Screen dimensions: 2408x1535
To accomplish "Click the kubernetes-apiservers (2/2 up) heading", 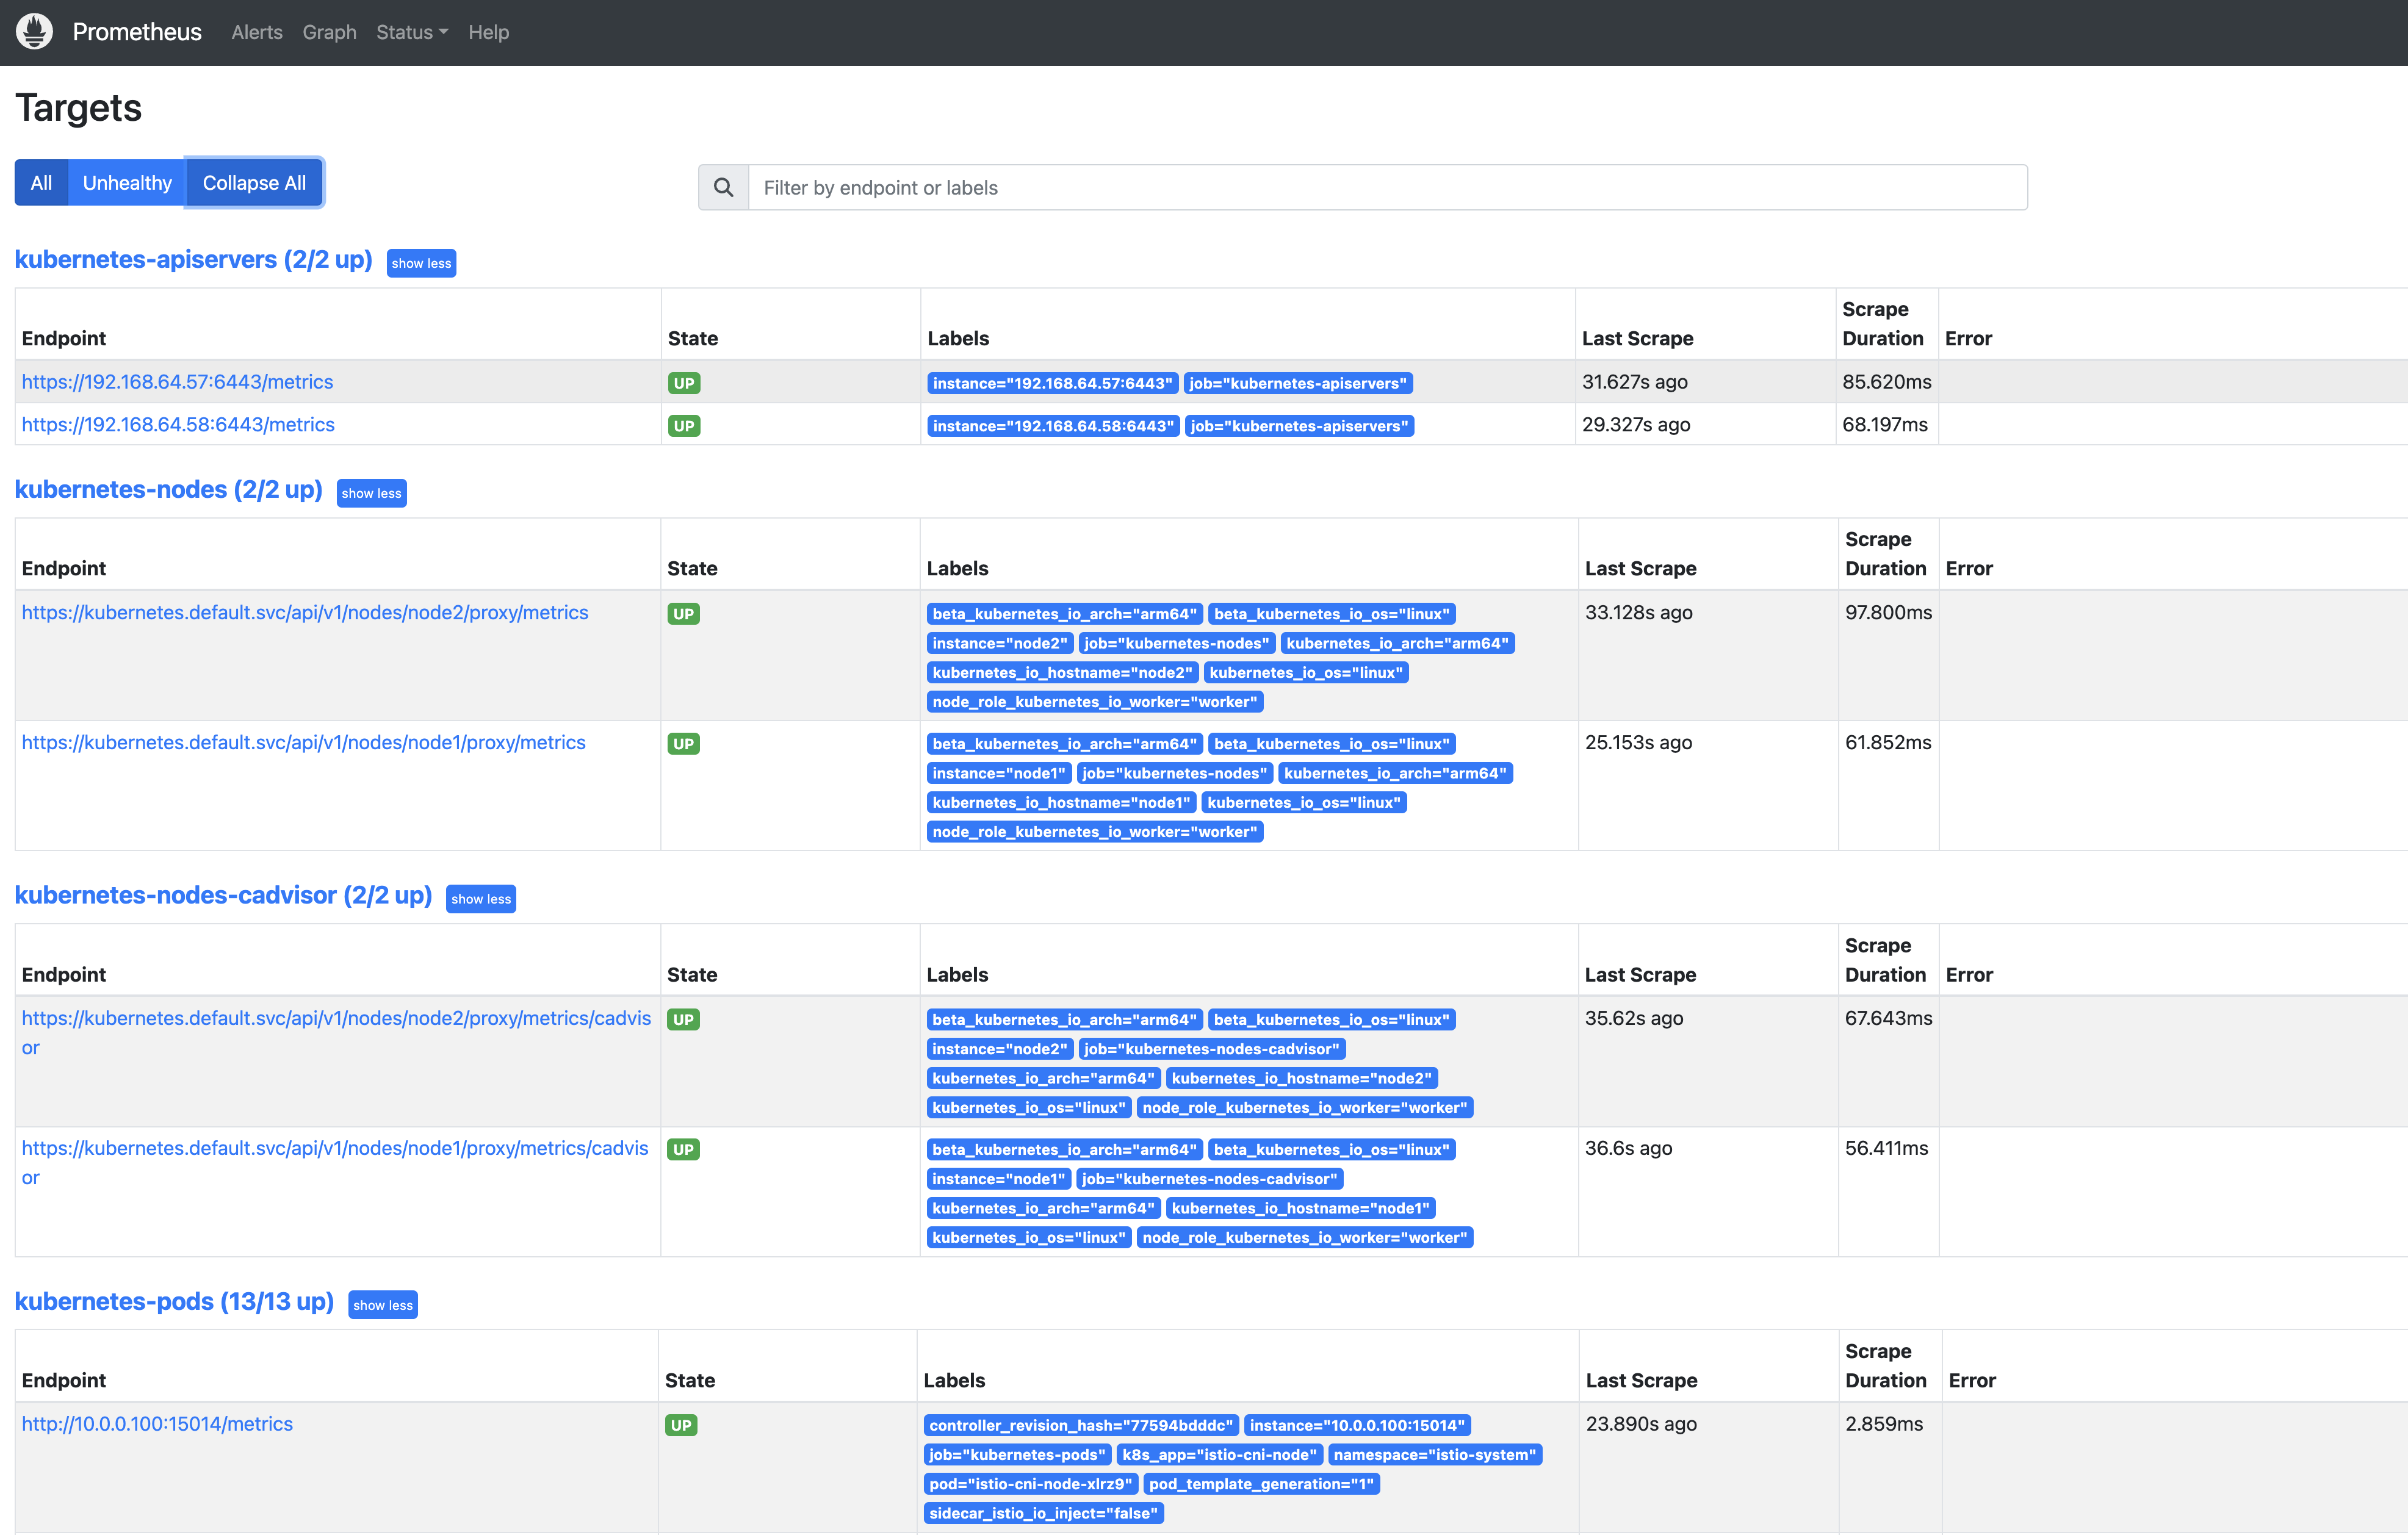I will tap(193, 259).
